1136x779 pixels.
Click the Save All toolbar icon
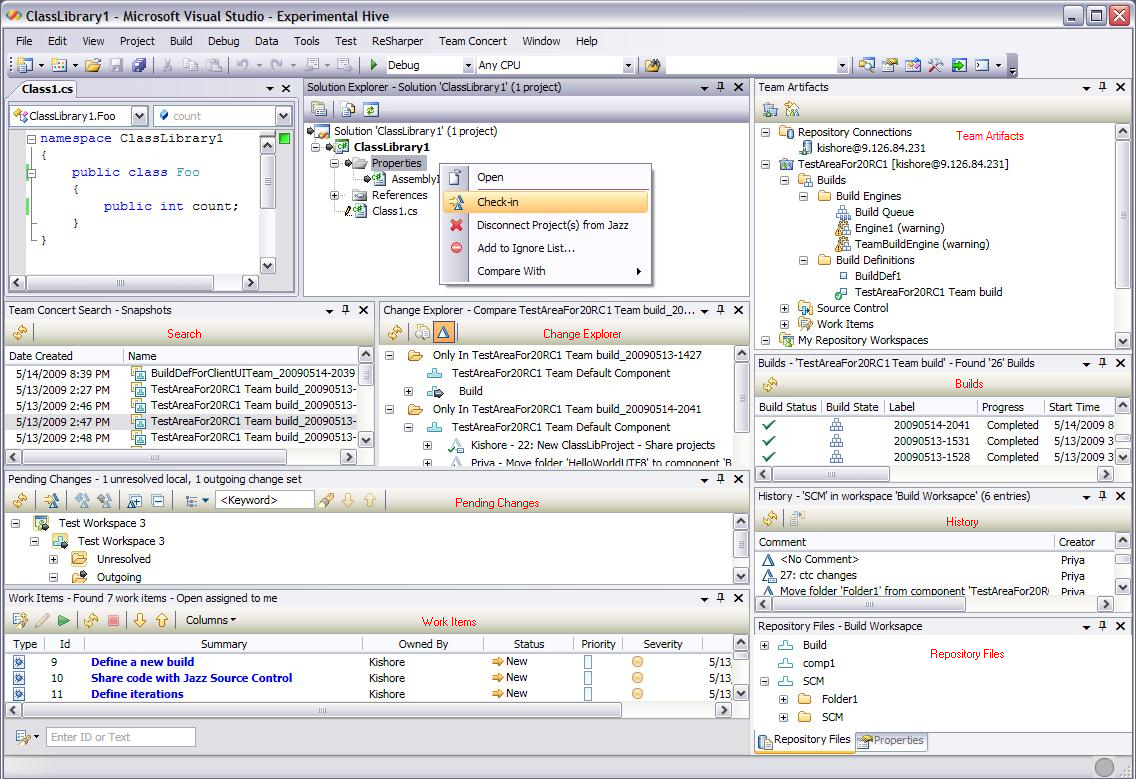click(x=139, y=65)
